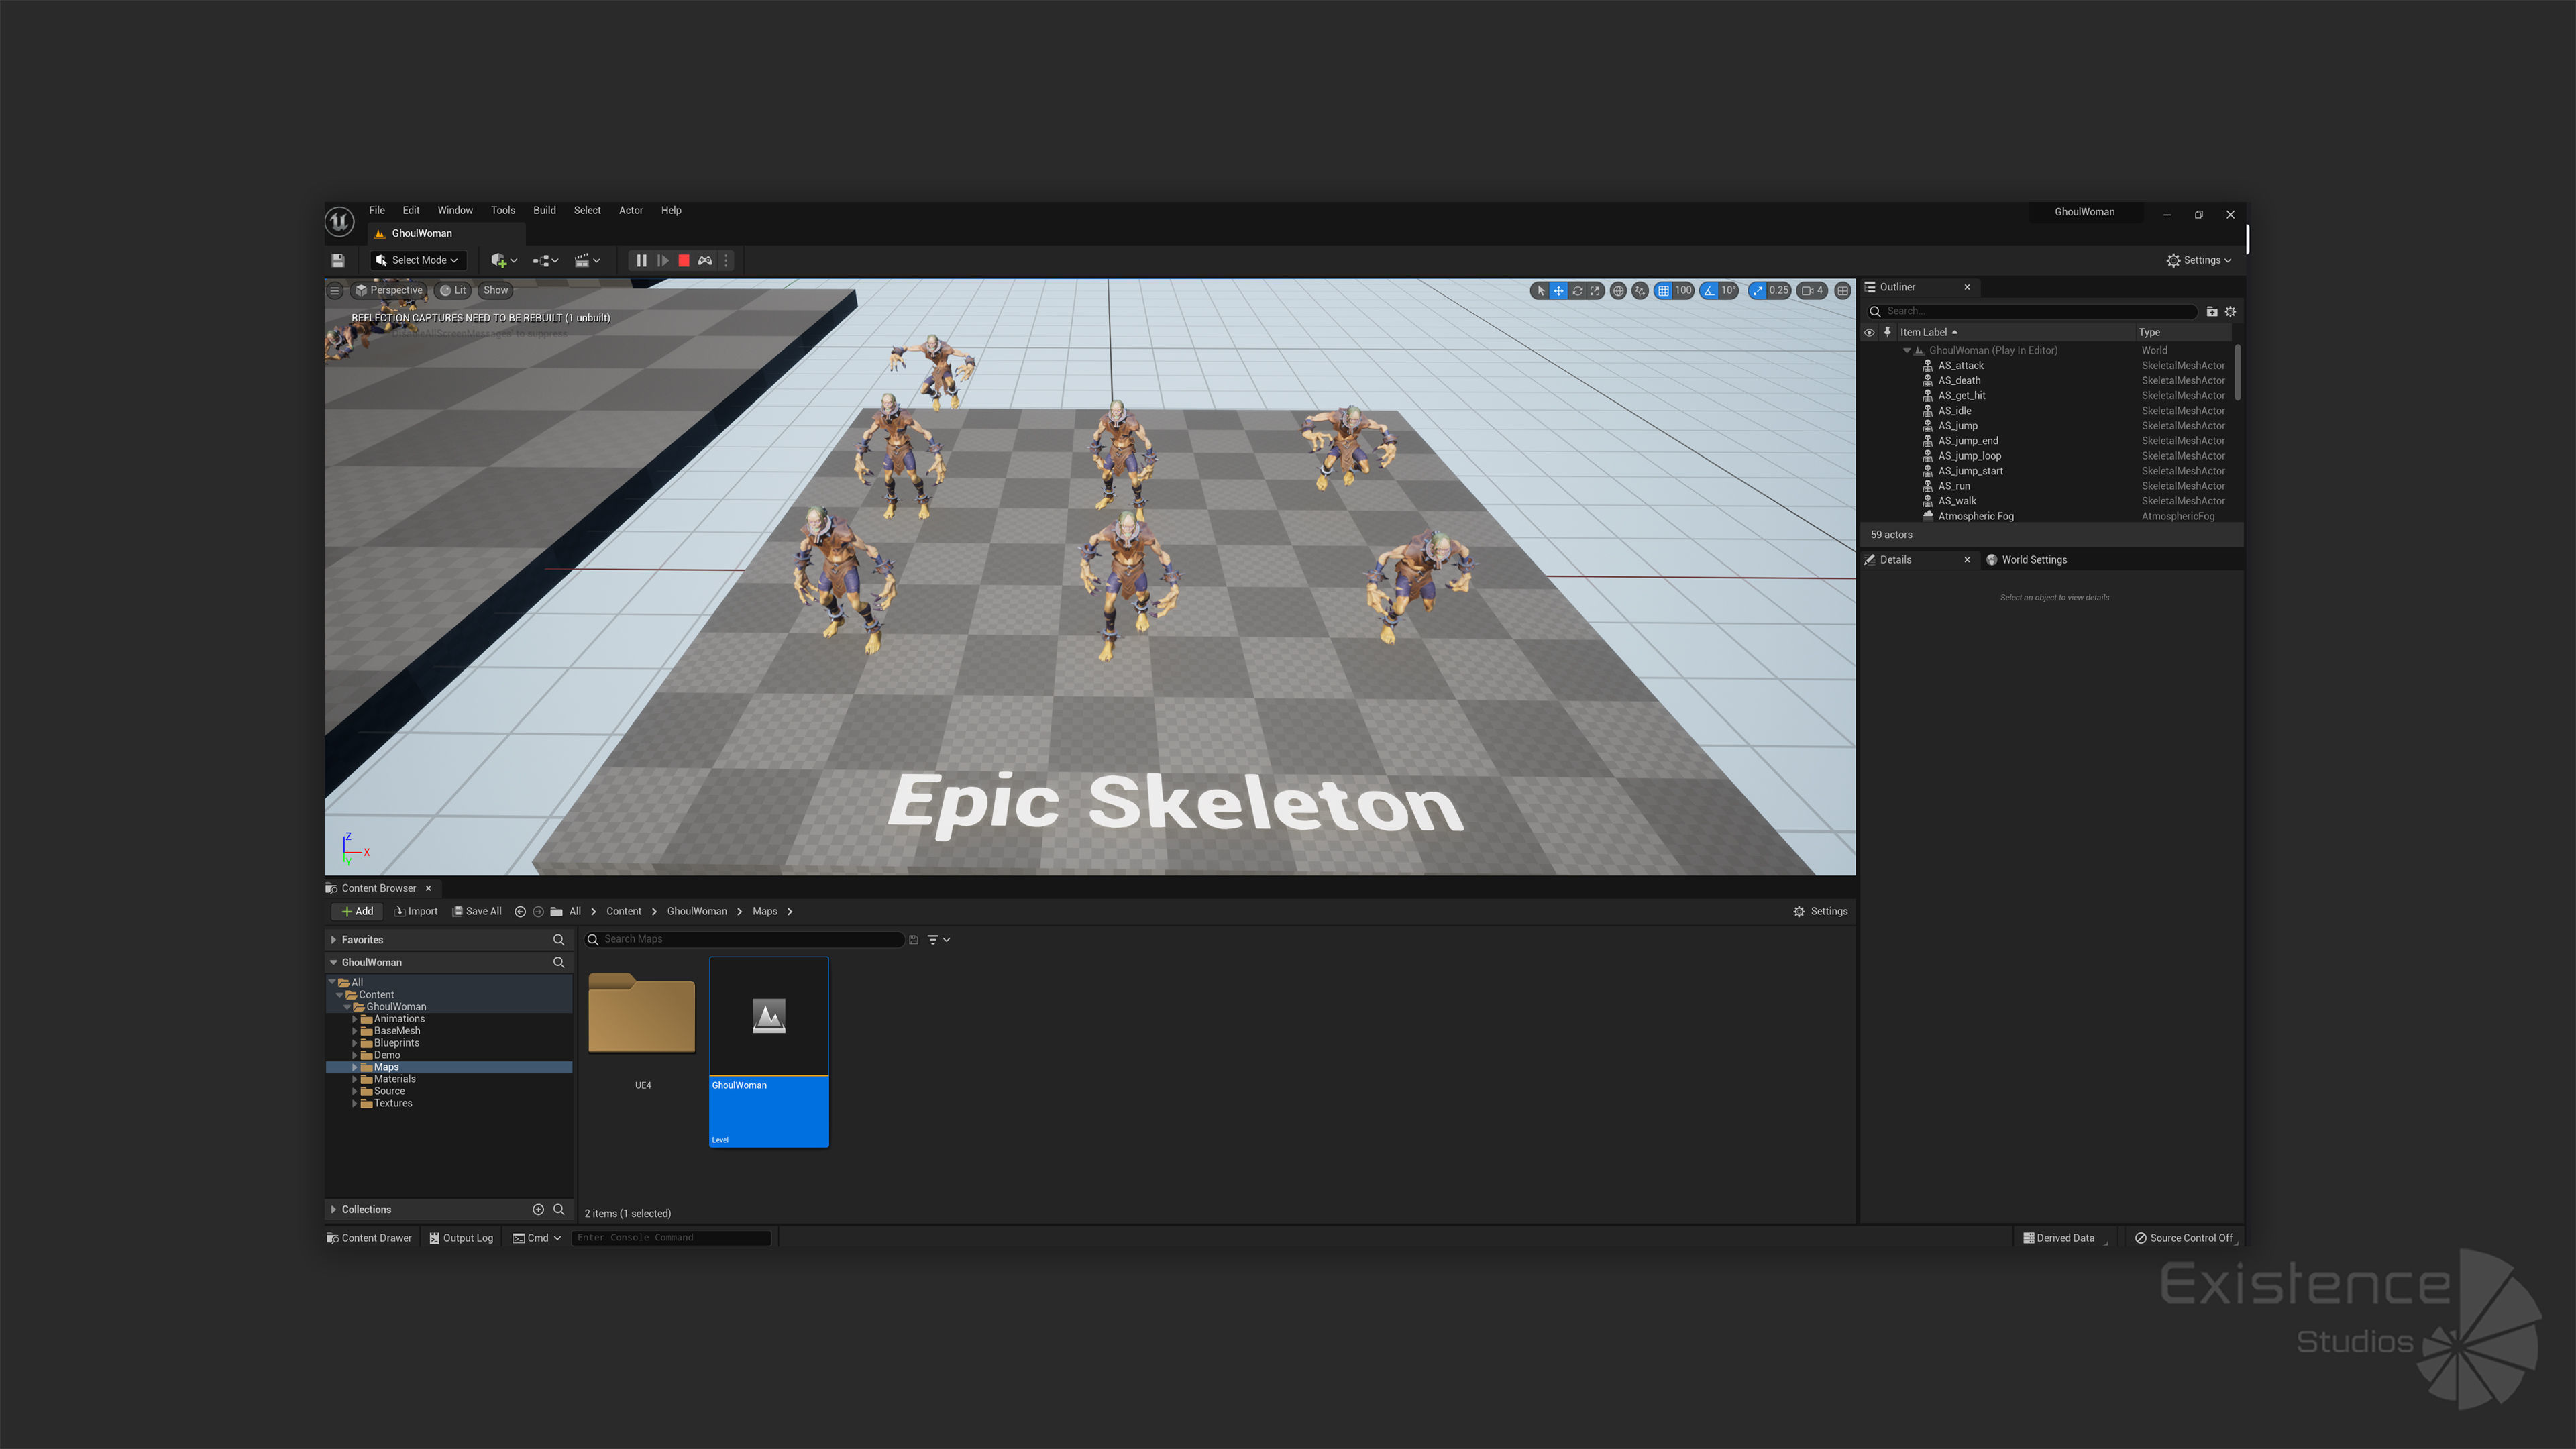The height and width of the screenshot is (1449, 2576).
Task: Switch to the World Settings tab
Action: [x=2033, y=560]
